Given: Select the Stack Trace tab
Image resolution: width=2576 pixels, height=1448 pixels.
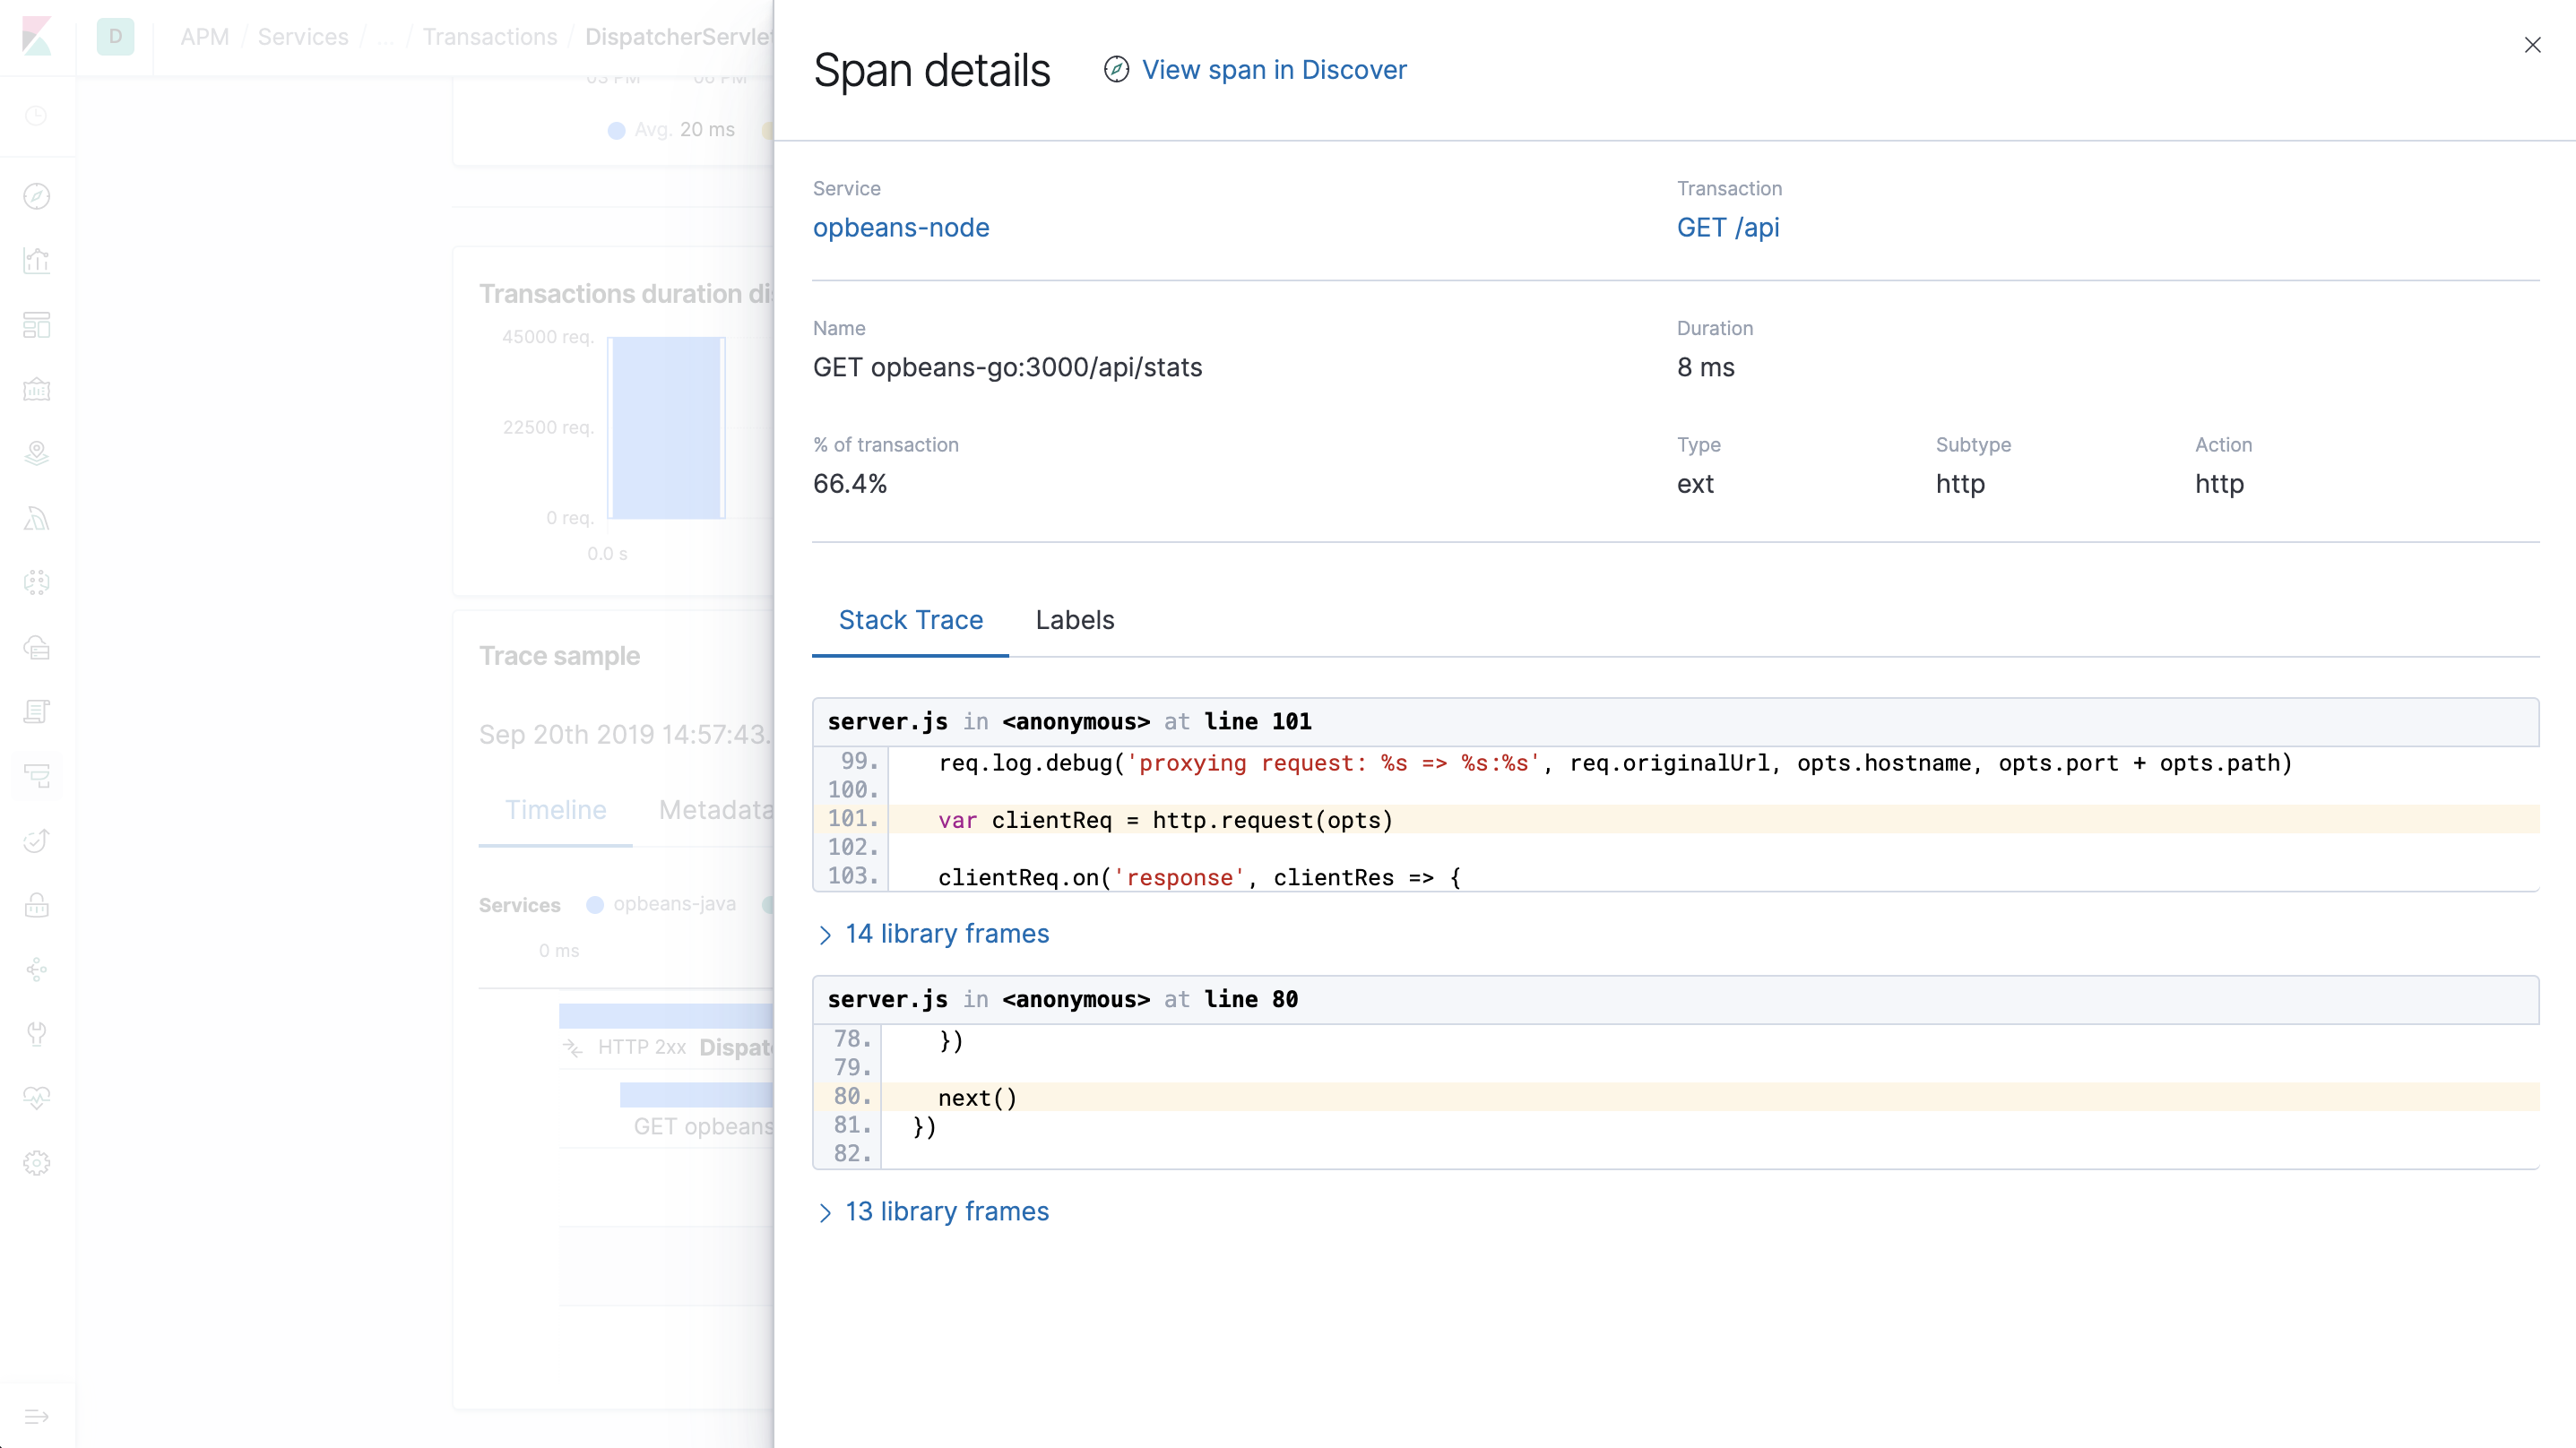Looking at the screenshot, I should 912,619.
